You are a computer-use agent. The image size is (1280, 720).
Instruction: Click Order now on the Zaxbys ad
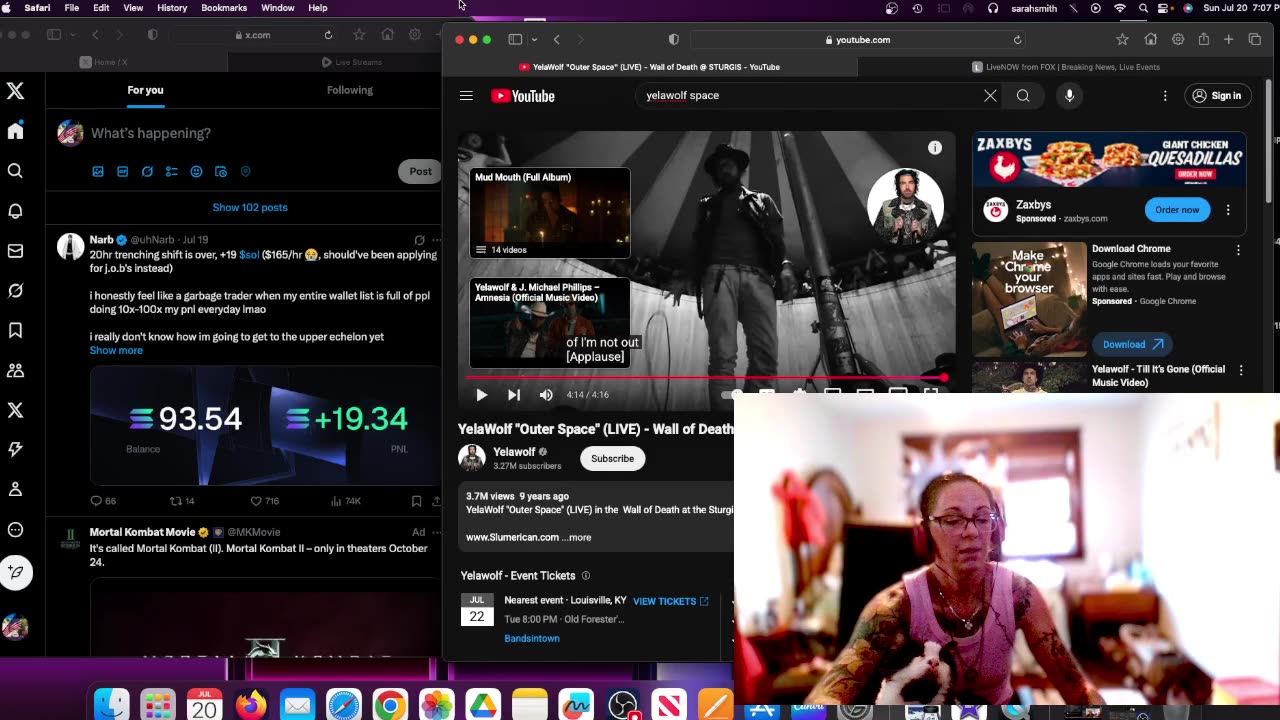(1177, 210)
